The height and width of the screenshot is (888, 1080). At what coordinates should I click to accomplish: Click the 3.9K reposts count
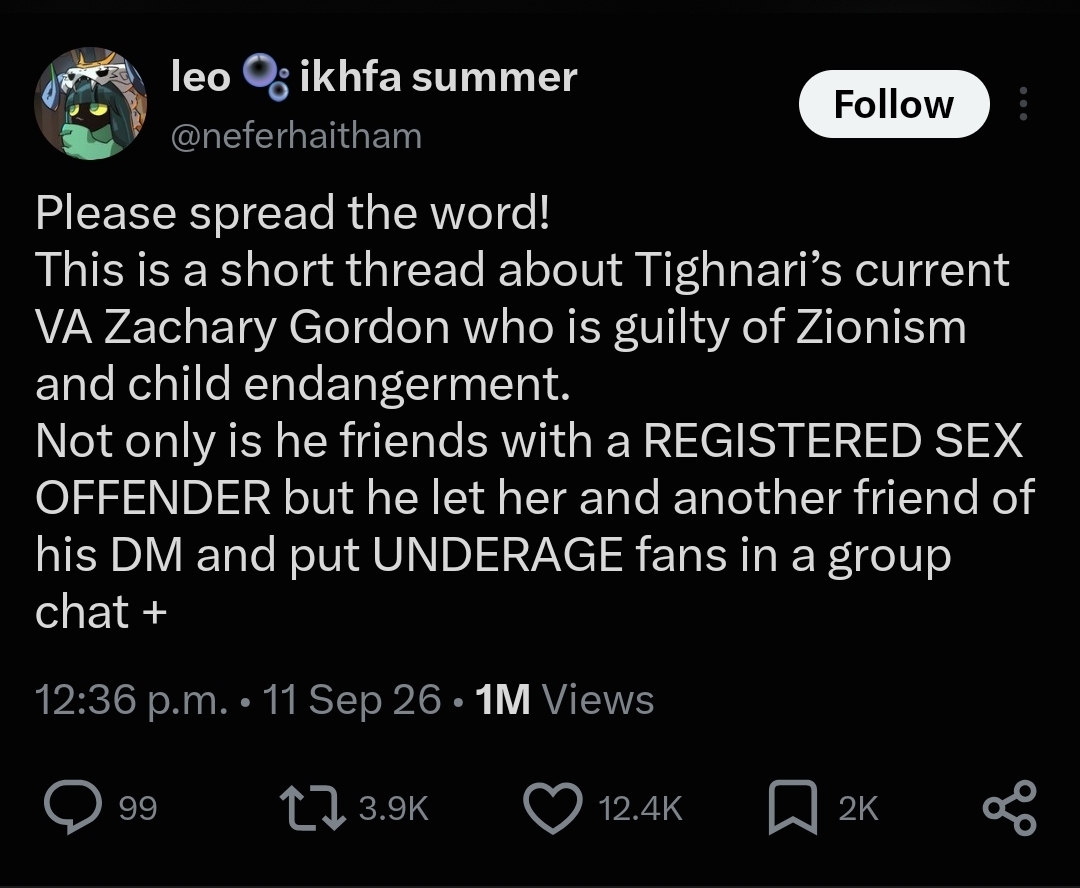tap(394, 808)
